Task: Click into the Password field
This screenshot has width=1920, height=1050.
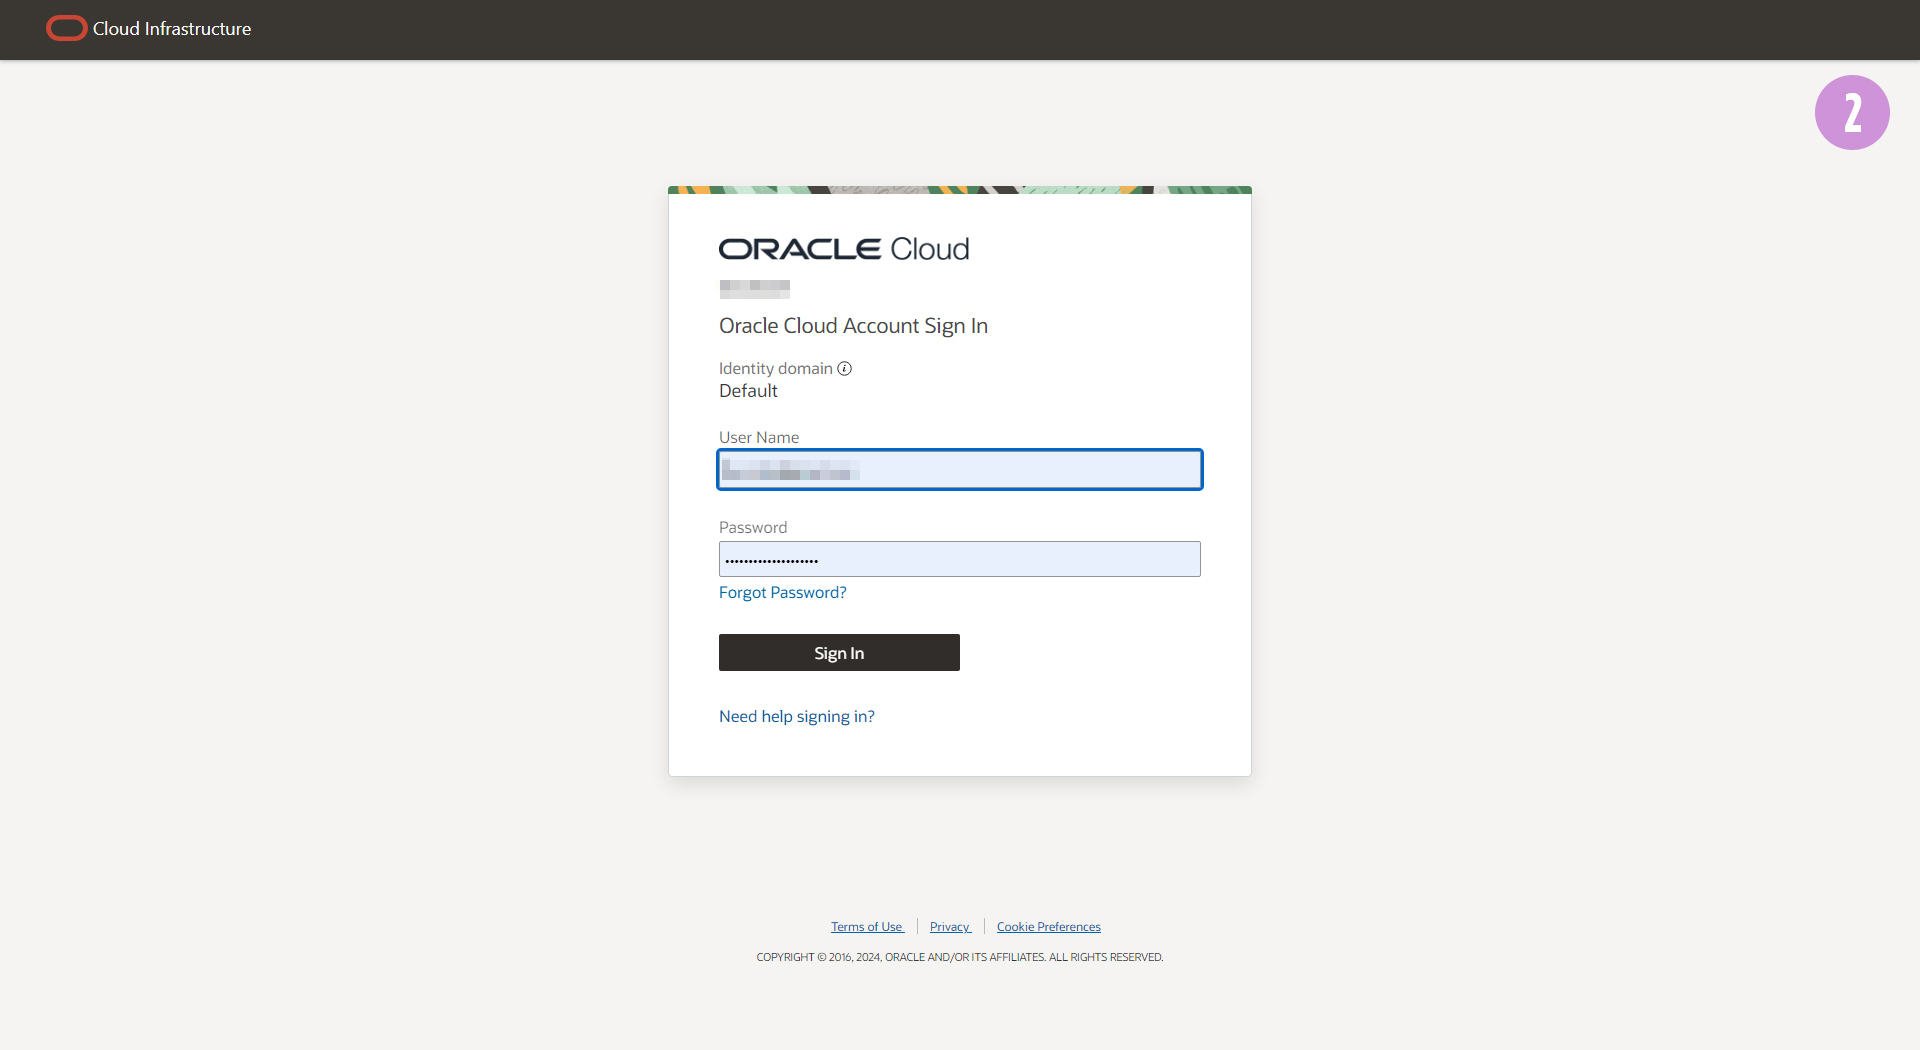Action: click(x=960, y=559)
